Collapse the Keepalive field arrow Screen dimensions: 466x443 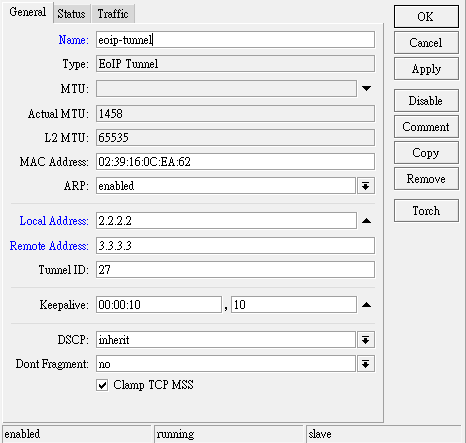(x=366, y=305)
